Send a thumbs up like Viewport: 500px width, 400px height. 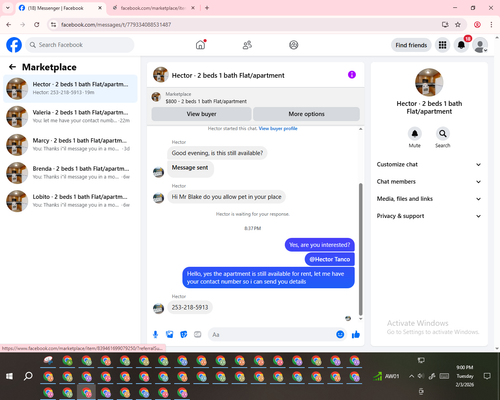pyautogui.click(x=356, y=334)
